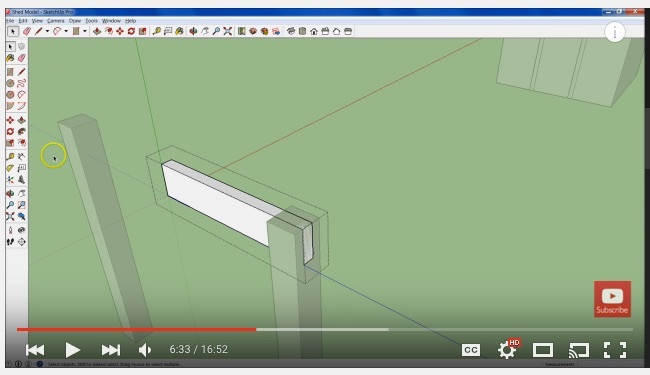
Task: Toggle closed captions CC button
Action: pyautogui.click(x=471, y=350)
